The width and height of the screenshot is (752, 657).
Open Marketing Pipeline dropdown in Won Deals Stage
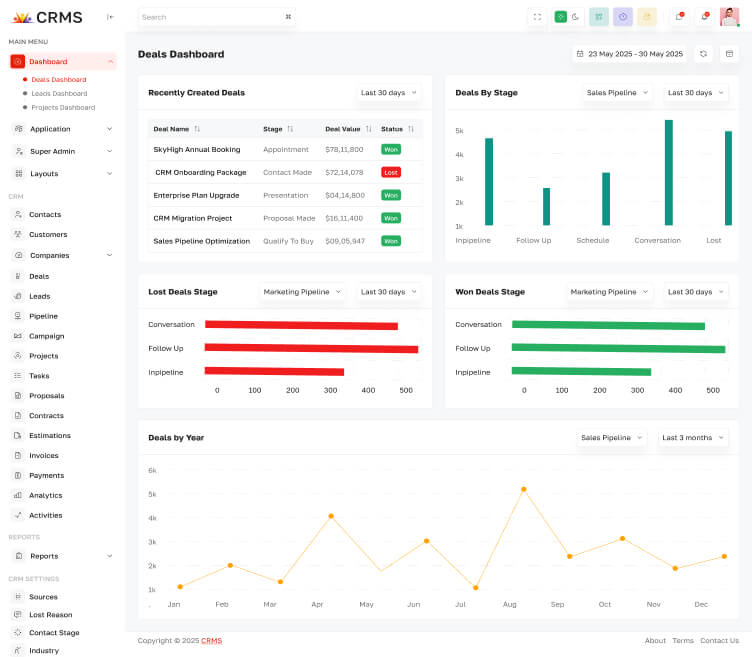[x=609, y=292]
